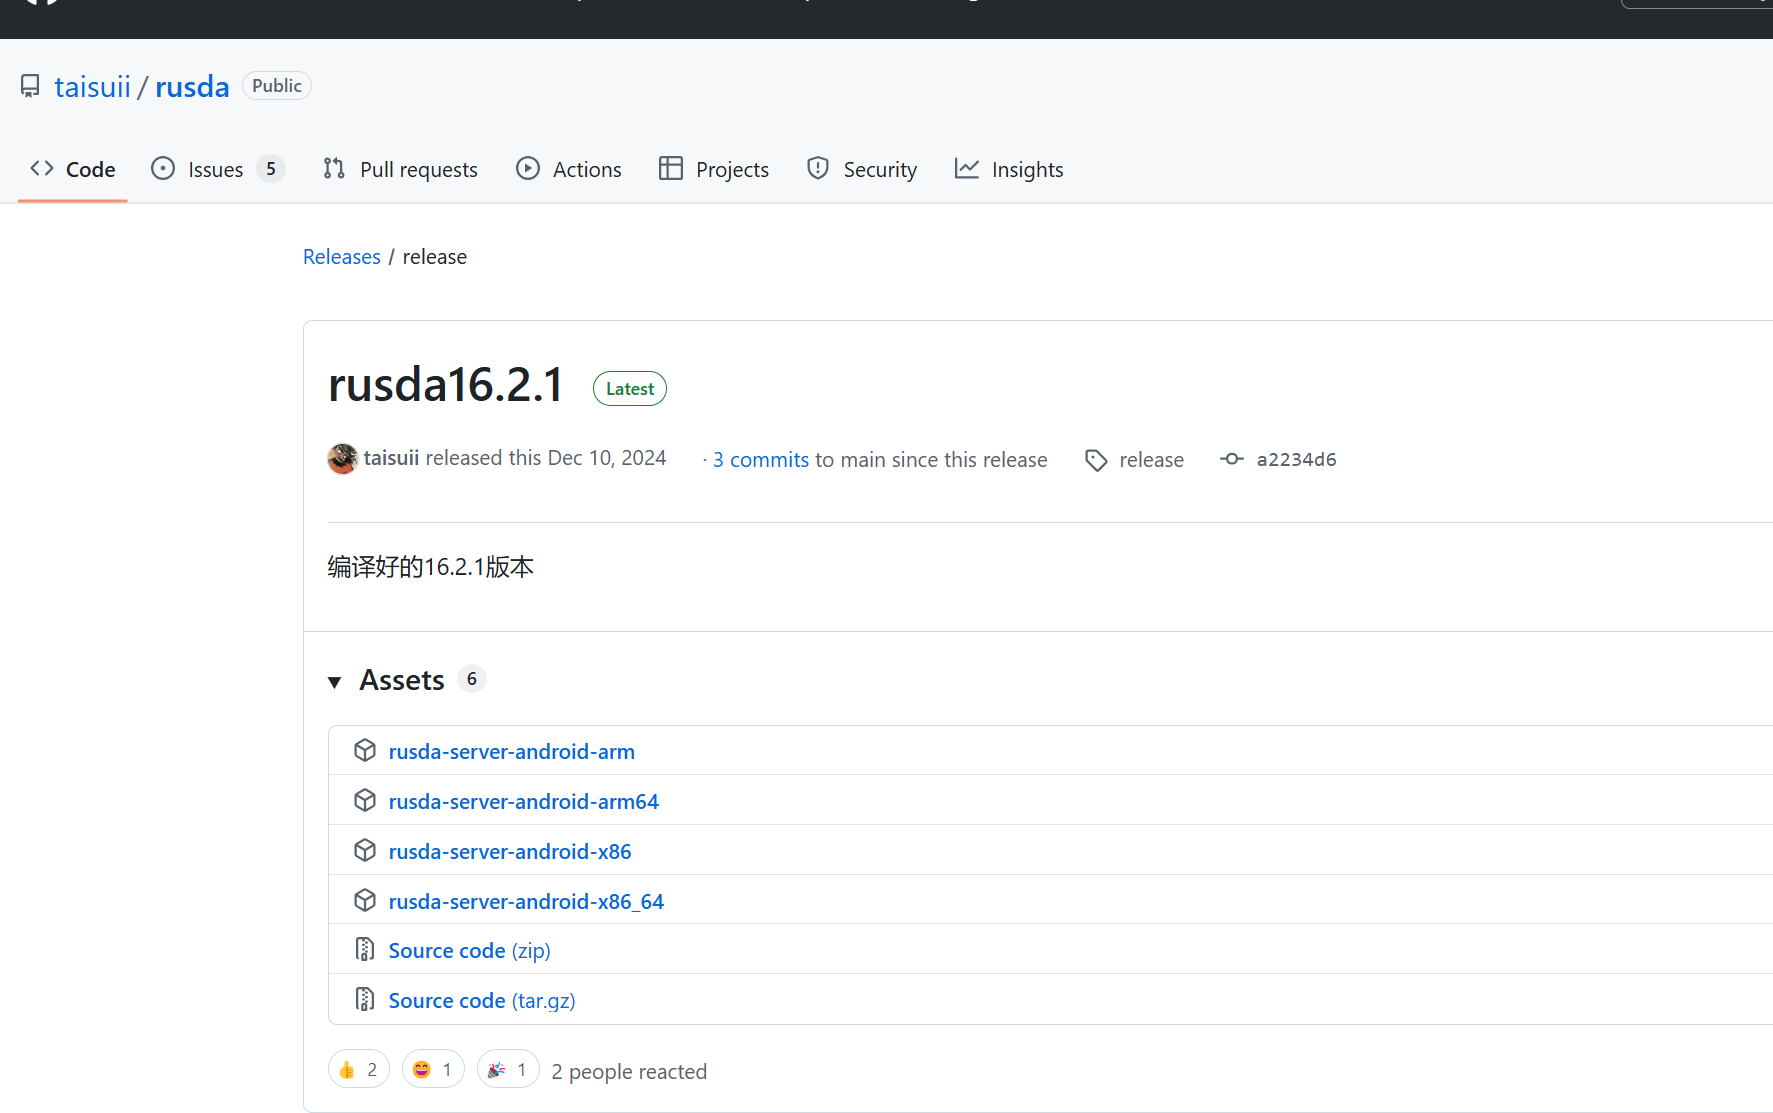Open the Insights tab

tap(1009, 169)
